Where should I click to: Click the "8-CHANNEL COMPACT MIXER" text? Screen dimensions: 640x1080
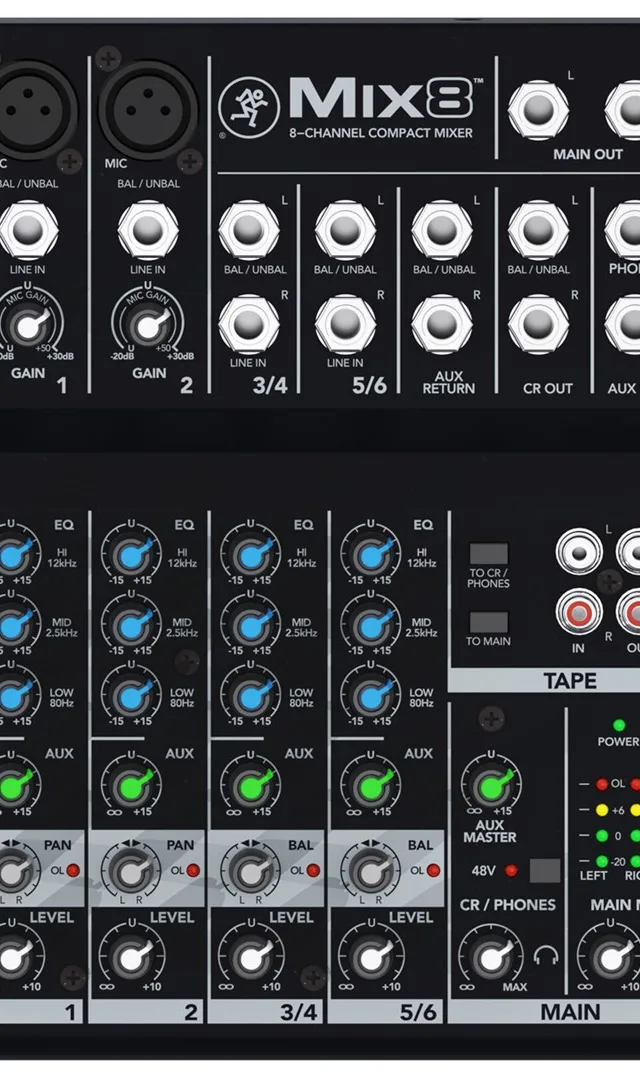point(381,133)
